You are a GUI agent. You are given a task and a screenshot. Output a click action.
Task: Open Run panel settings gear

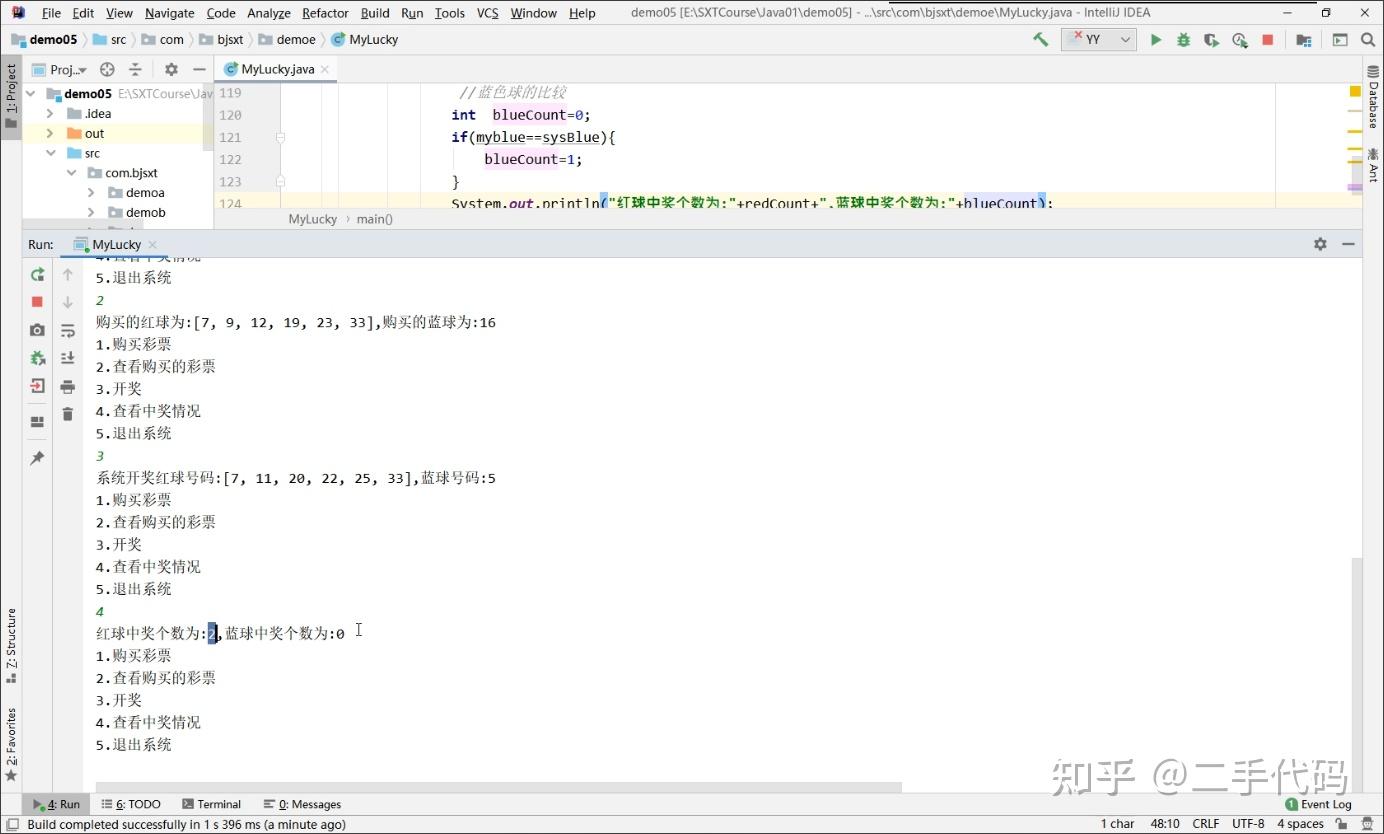tap(1320, 244)
